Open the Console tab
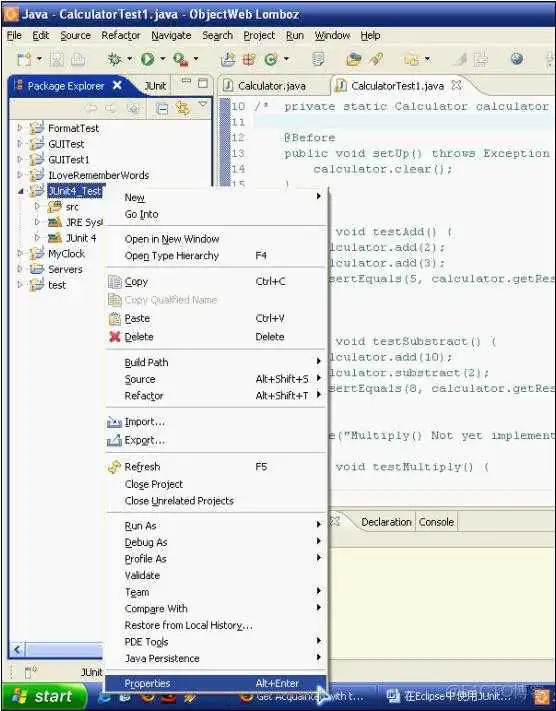The height and width of the screenshot is (711, 556). click(436, 522)
